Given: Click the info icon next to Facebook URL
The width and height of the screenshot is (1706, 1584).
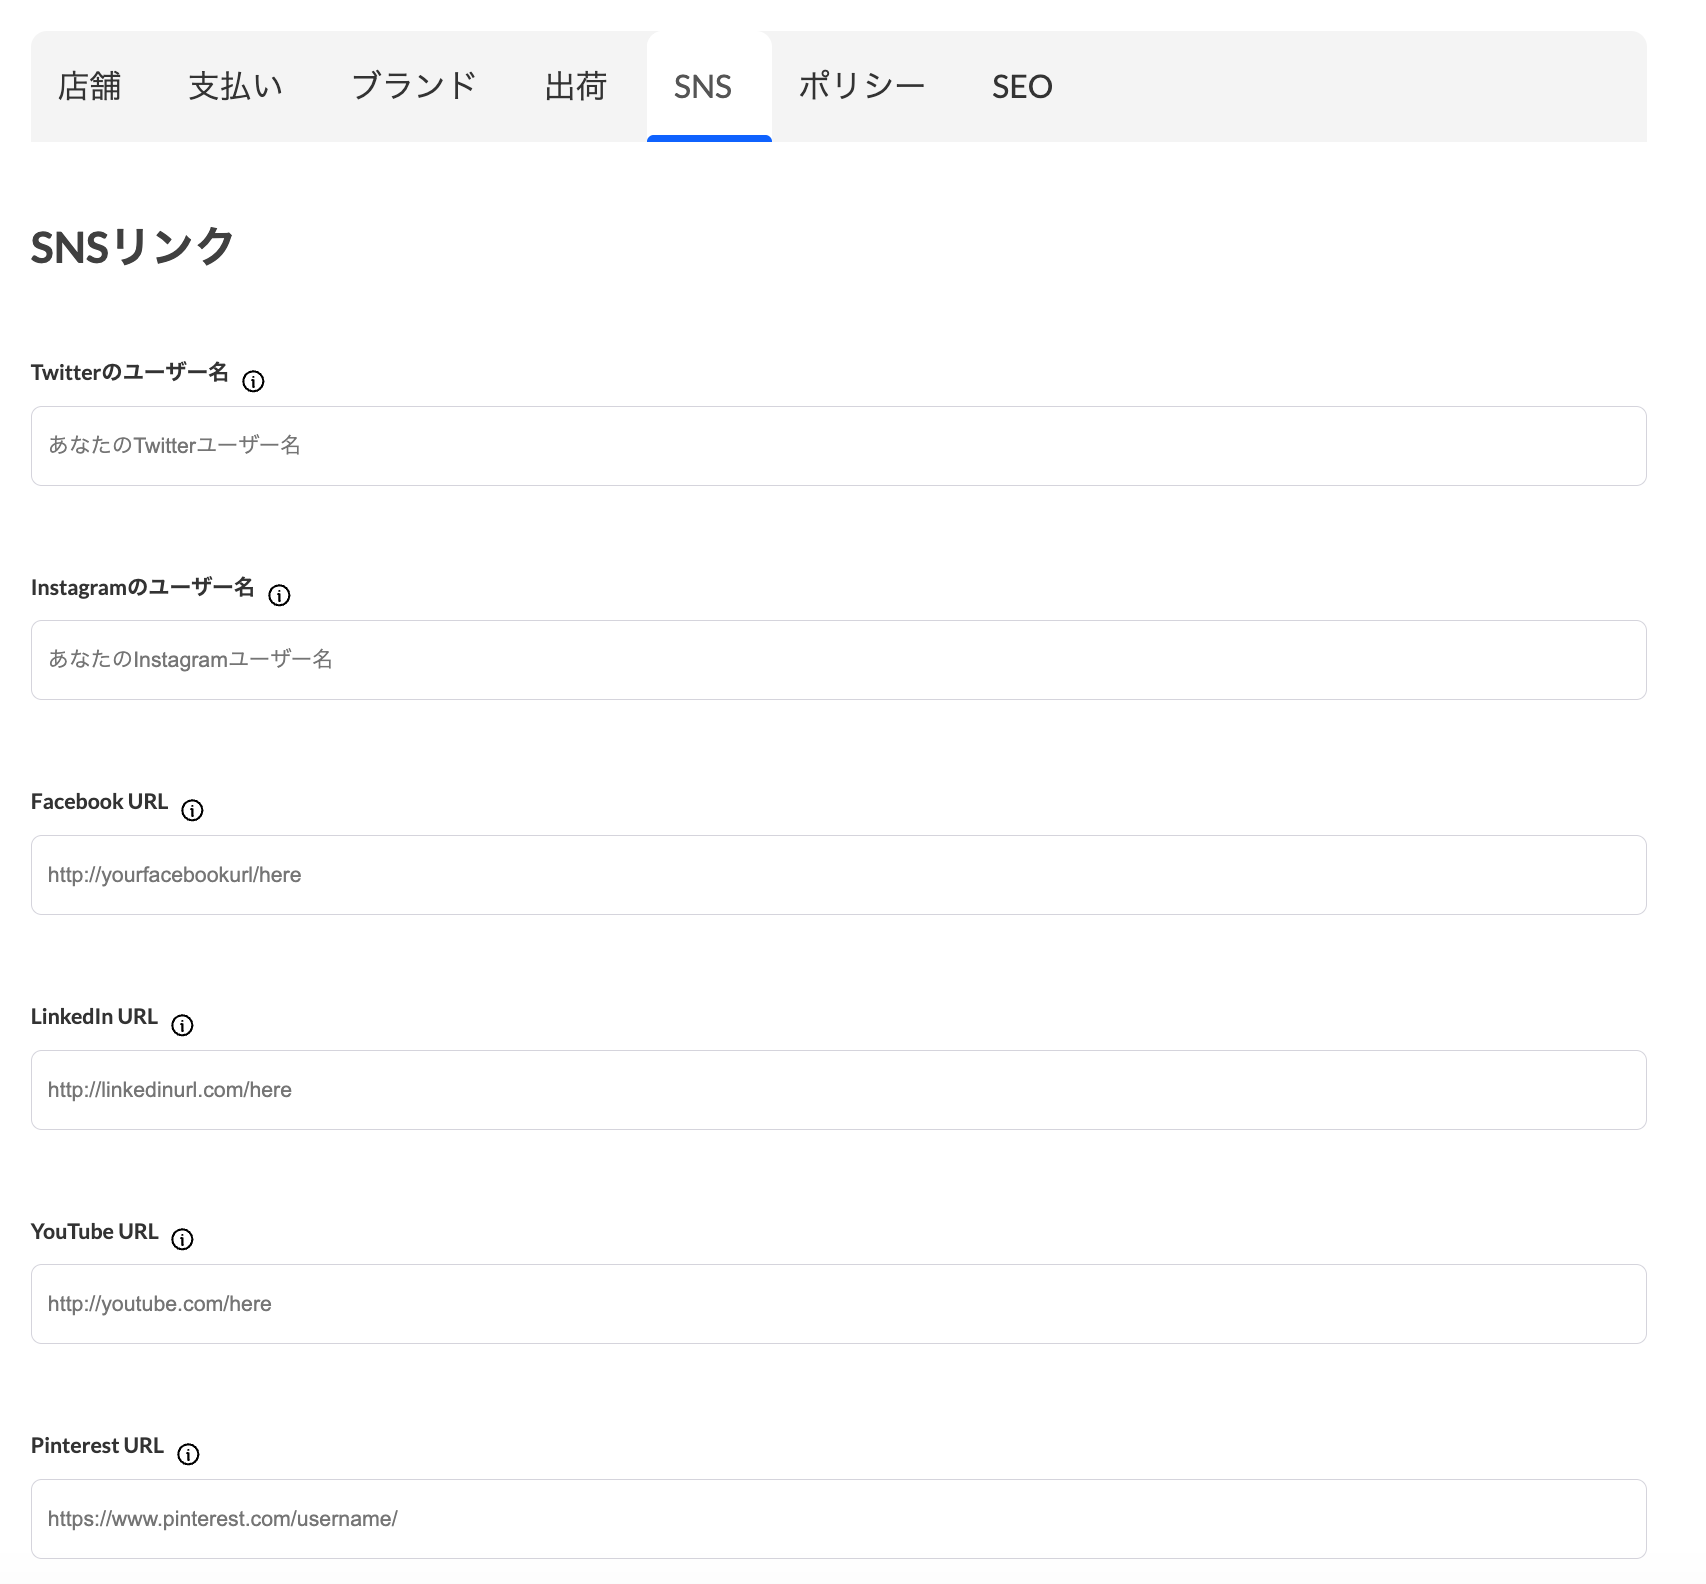Looking at the screenshot, I should click(x=192, y=810).
